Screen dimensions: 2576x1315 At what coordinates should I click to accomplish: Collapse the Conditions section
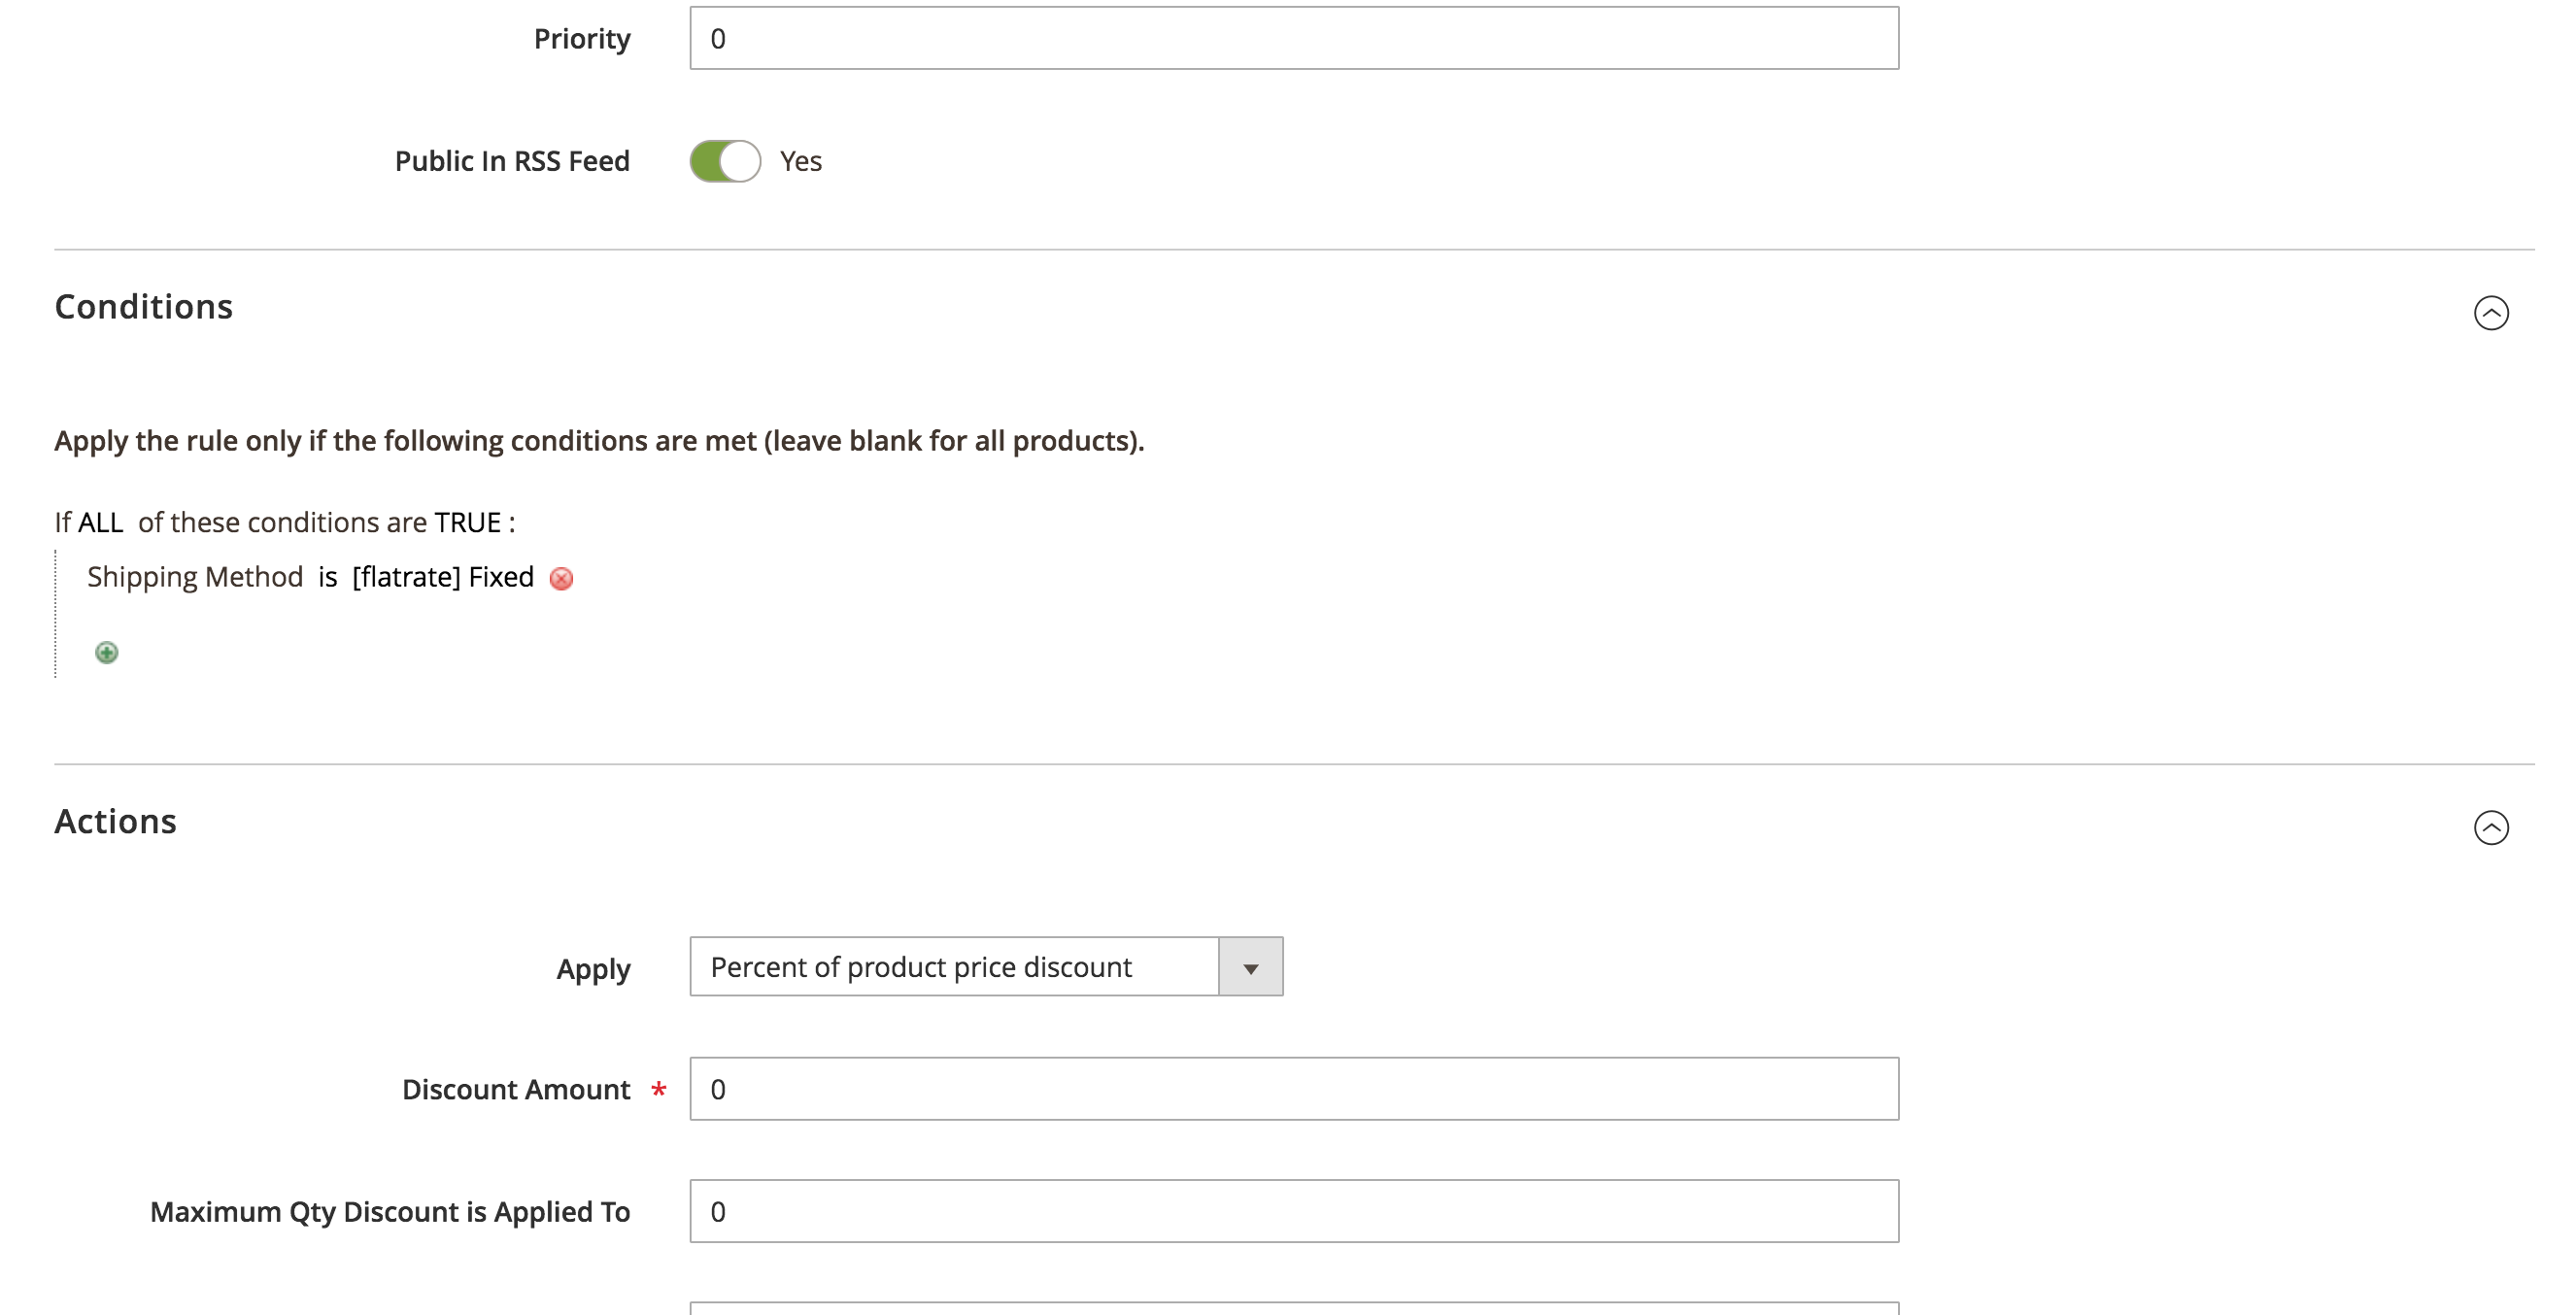[x=2491, y=313]
